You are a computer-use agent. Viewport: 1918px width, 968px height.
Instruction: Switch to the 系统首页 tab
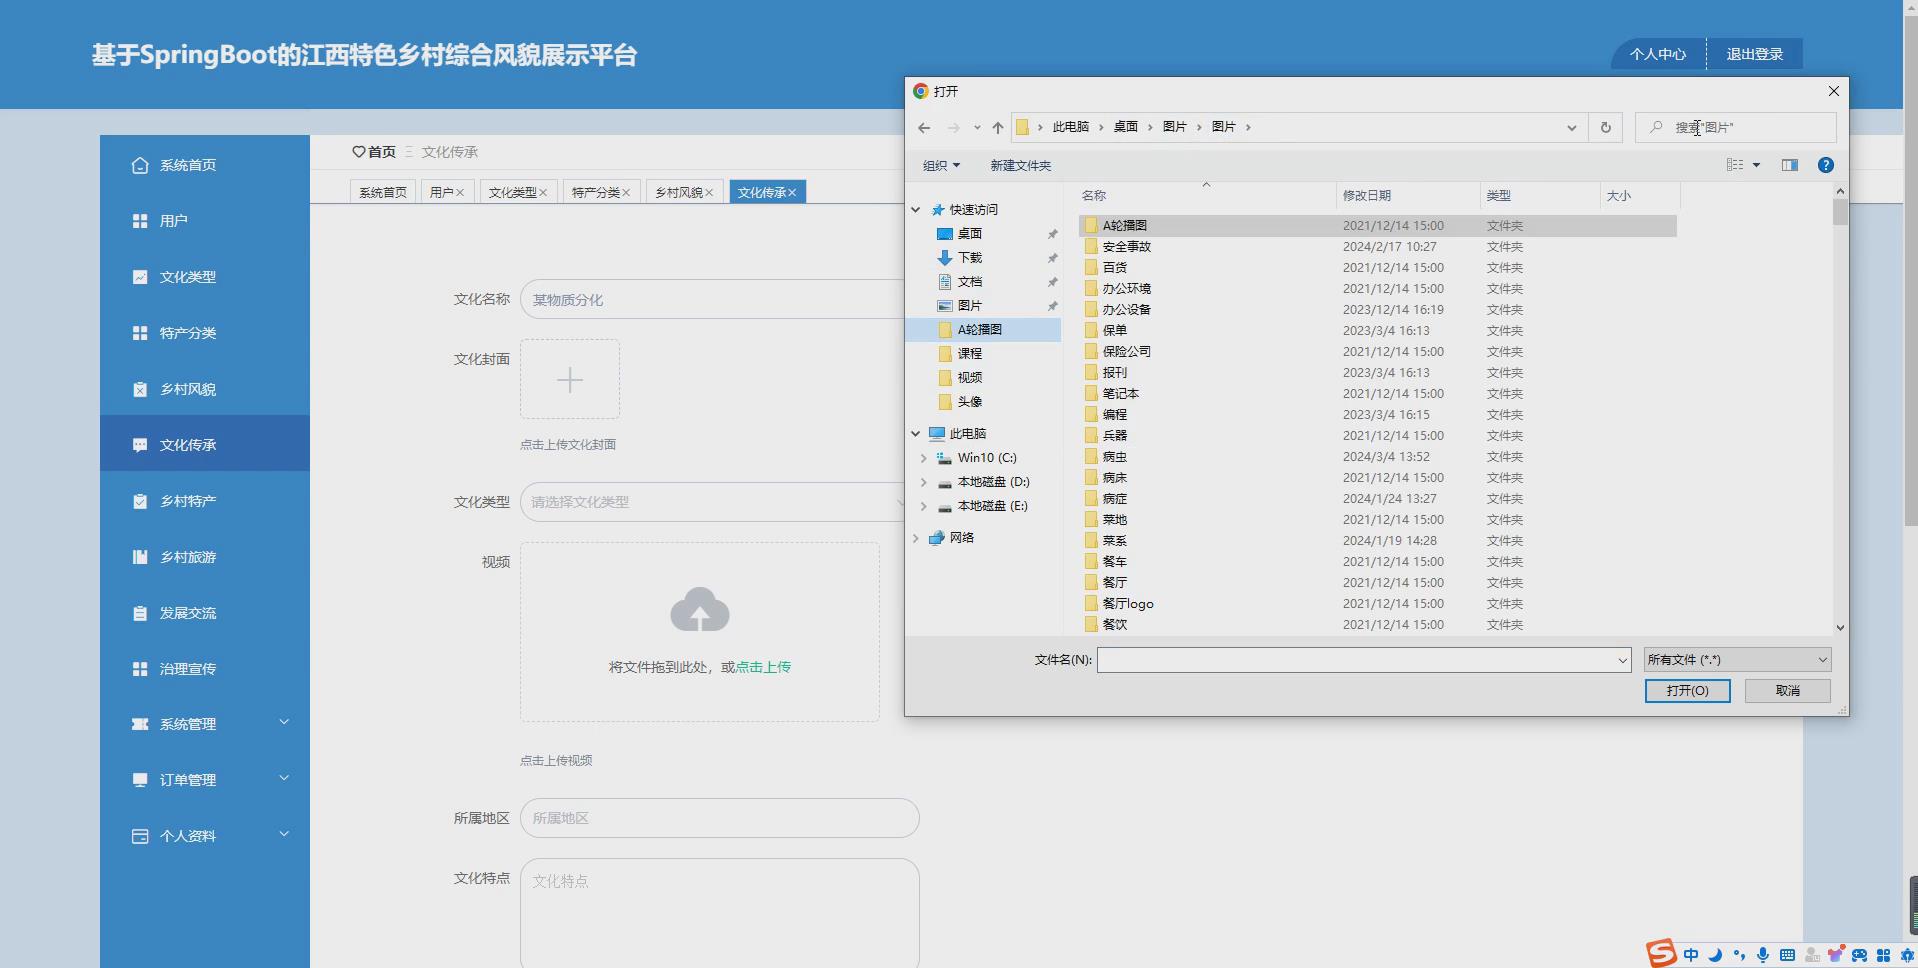(x=381, y=191)
